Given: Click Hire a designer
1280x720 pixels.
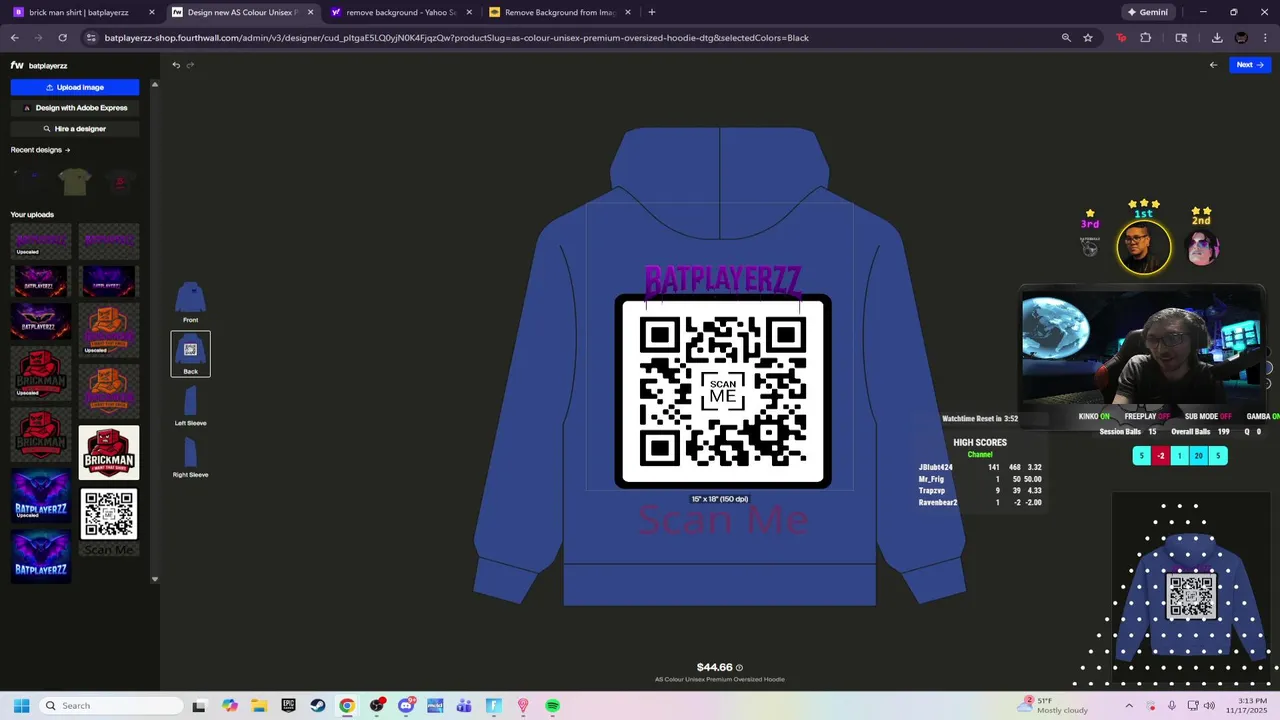Looking at the screenshot, I should [75, 129].
